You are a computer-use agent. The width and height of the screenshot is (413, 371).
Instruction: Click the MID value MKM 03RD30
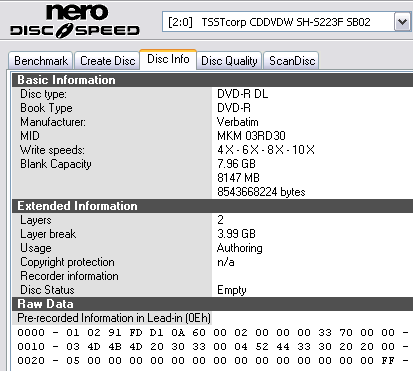[x=251, y=136]
